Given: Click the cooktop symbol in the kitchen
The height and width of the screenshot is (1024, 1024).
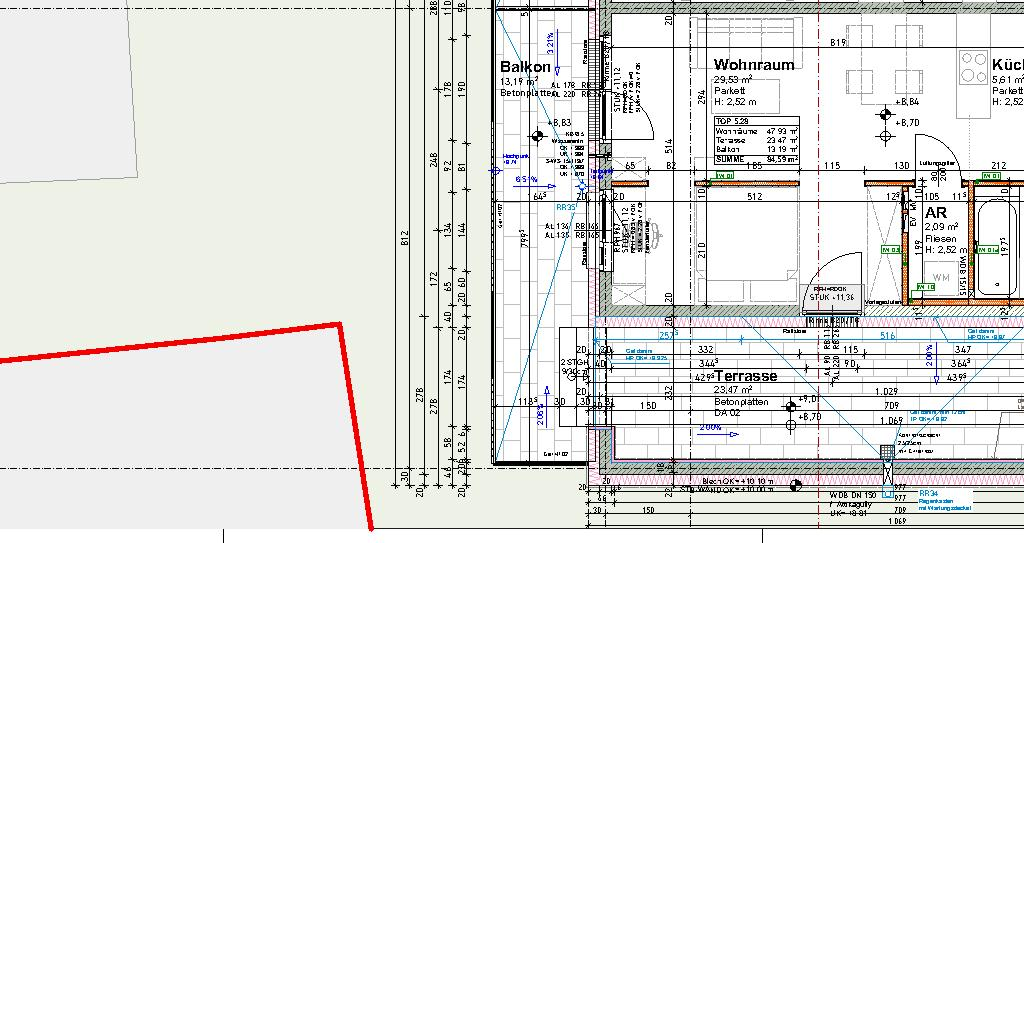Looking at the screenshot, I should click(x=973, y=67).
